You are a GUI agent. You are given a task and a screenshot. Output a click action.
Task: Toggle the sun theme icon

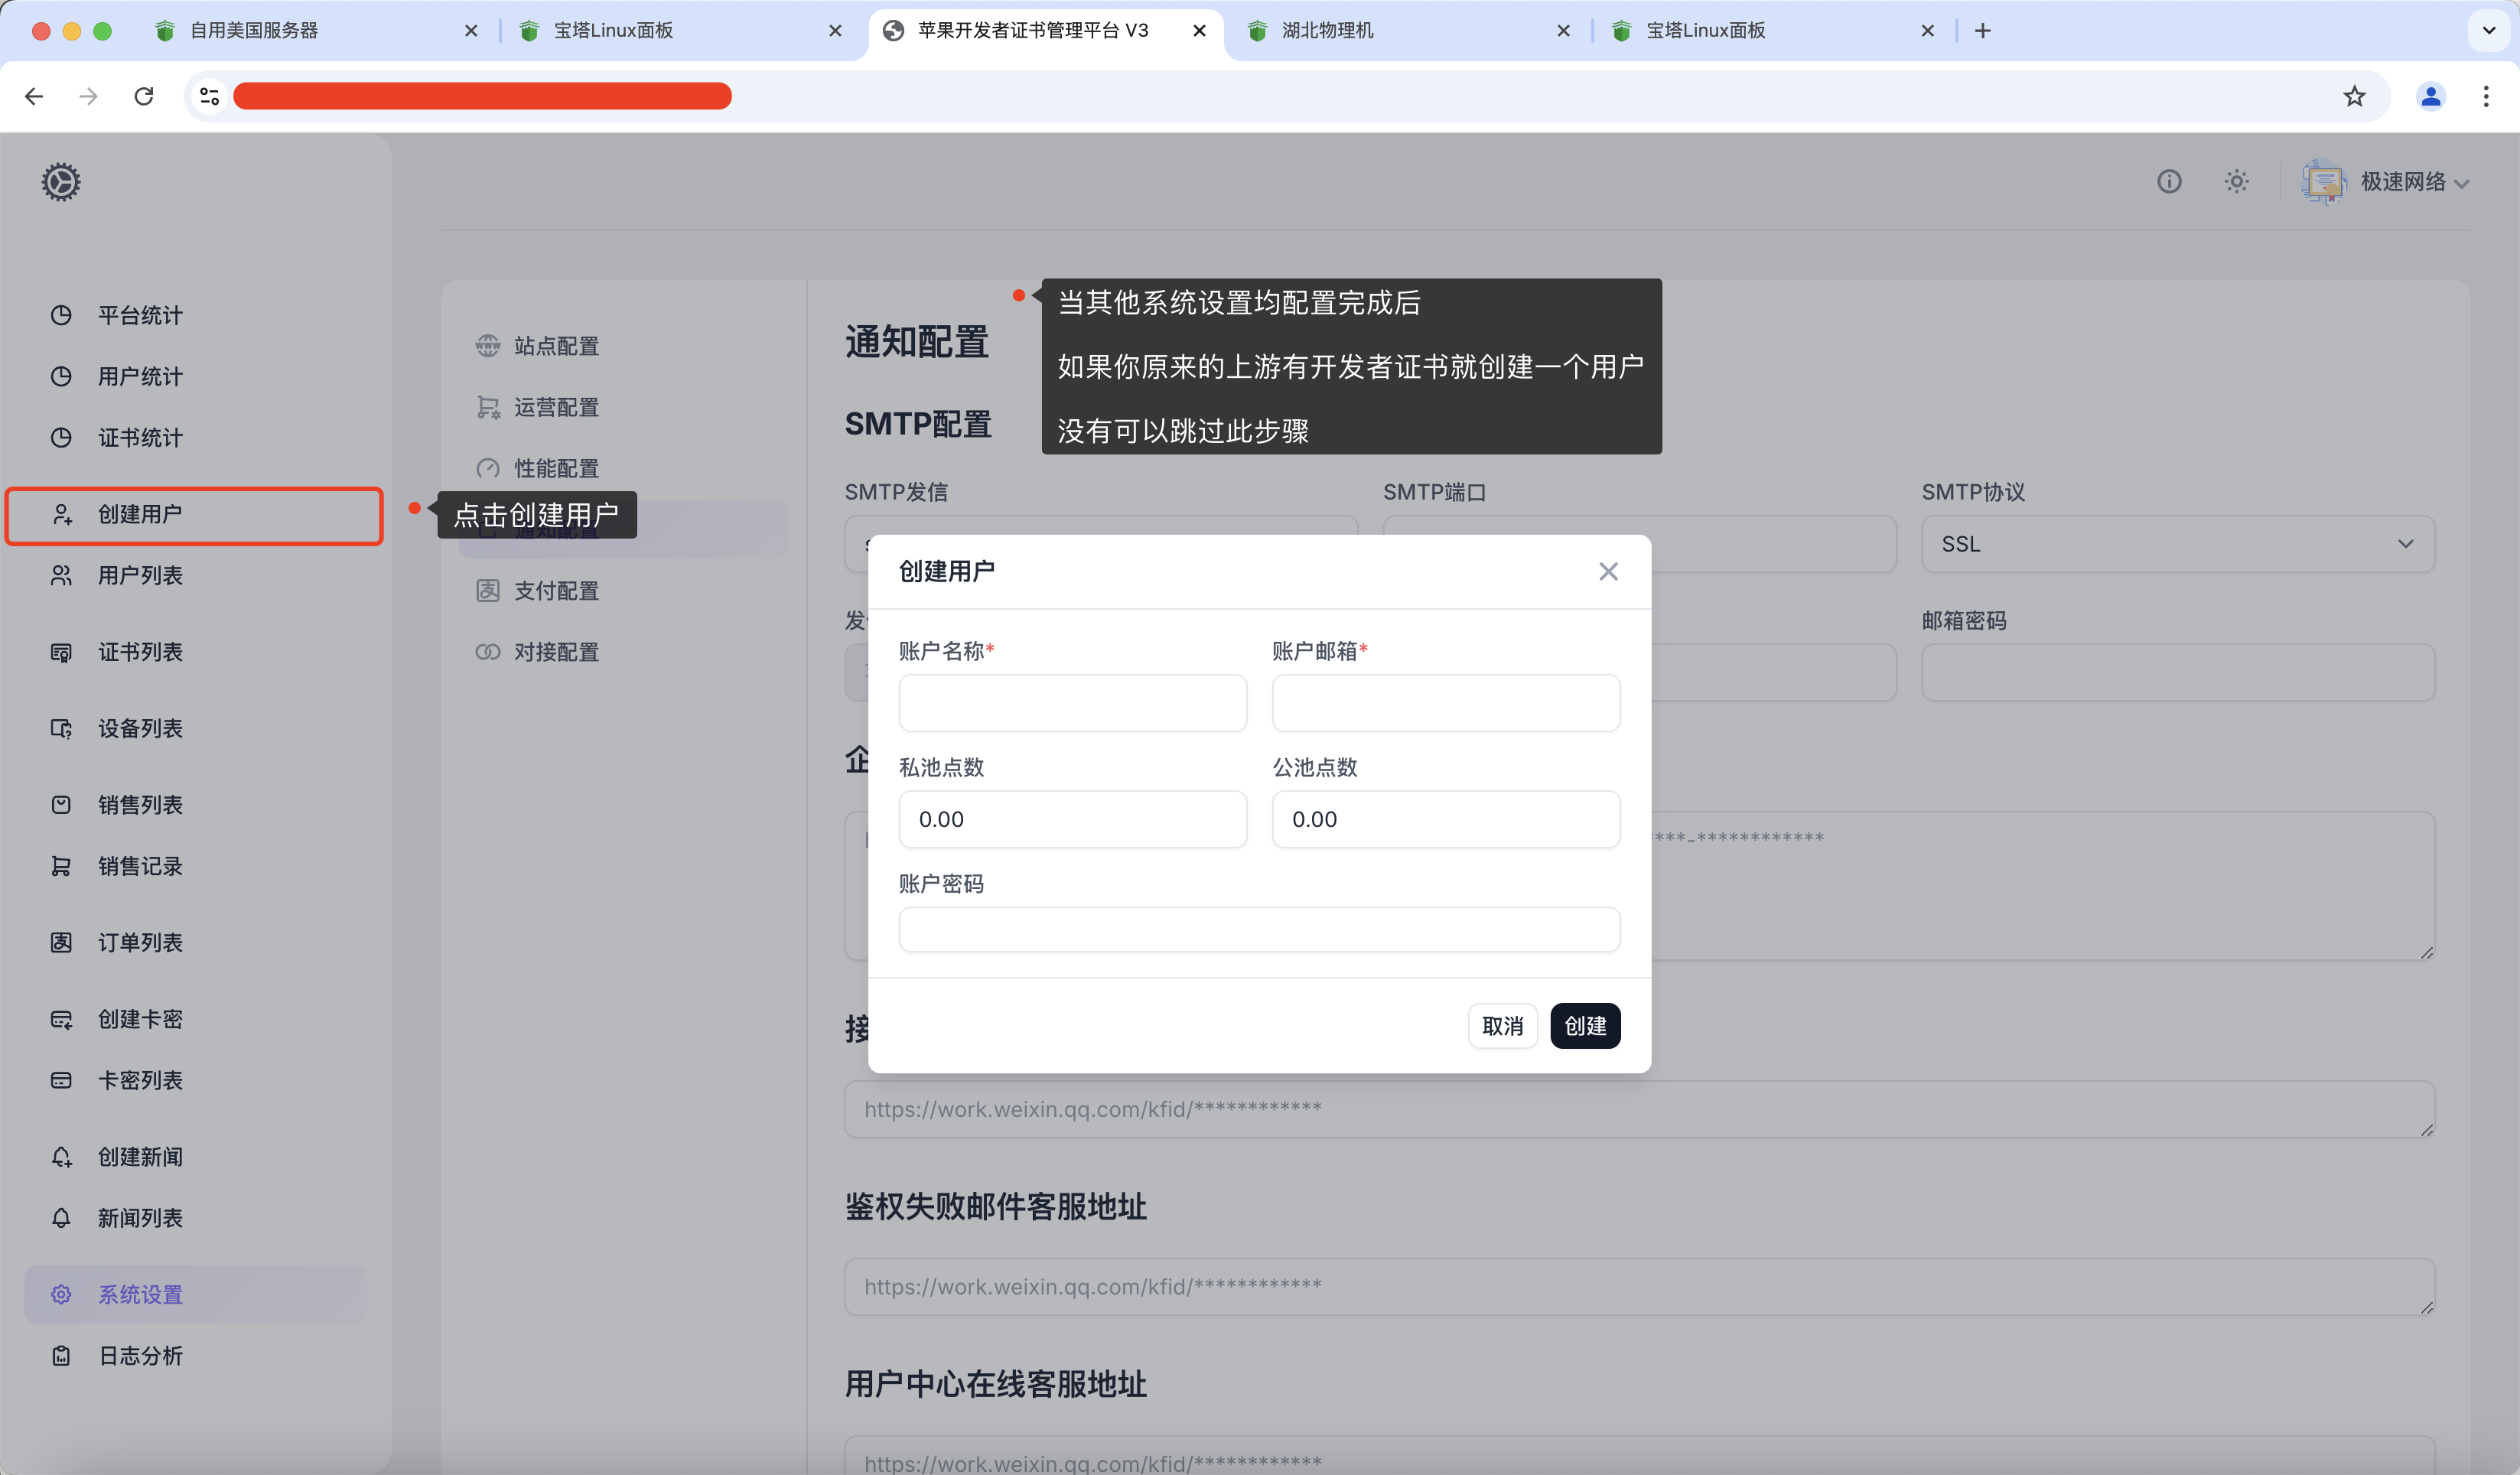coord(2237,181)
